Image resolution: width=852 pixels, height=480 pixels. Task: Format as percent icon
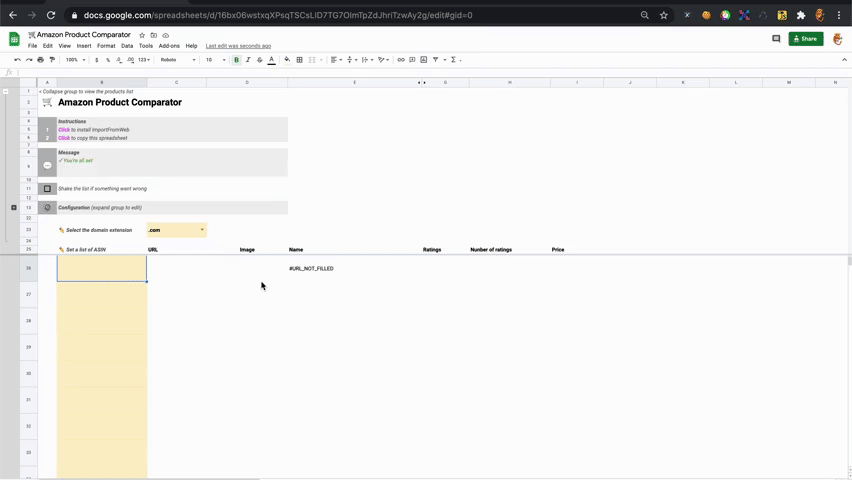pyautogui.click(x=108, y=60)
